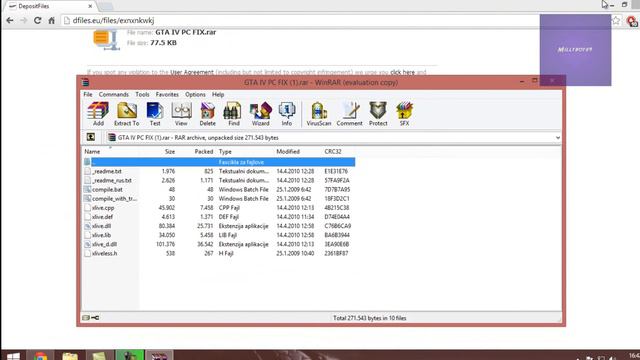This screenshot has height=360, width=640.
Task: Open the Windows Start button
Action: (13, 356)
